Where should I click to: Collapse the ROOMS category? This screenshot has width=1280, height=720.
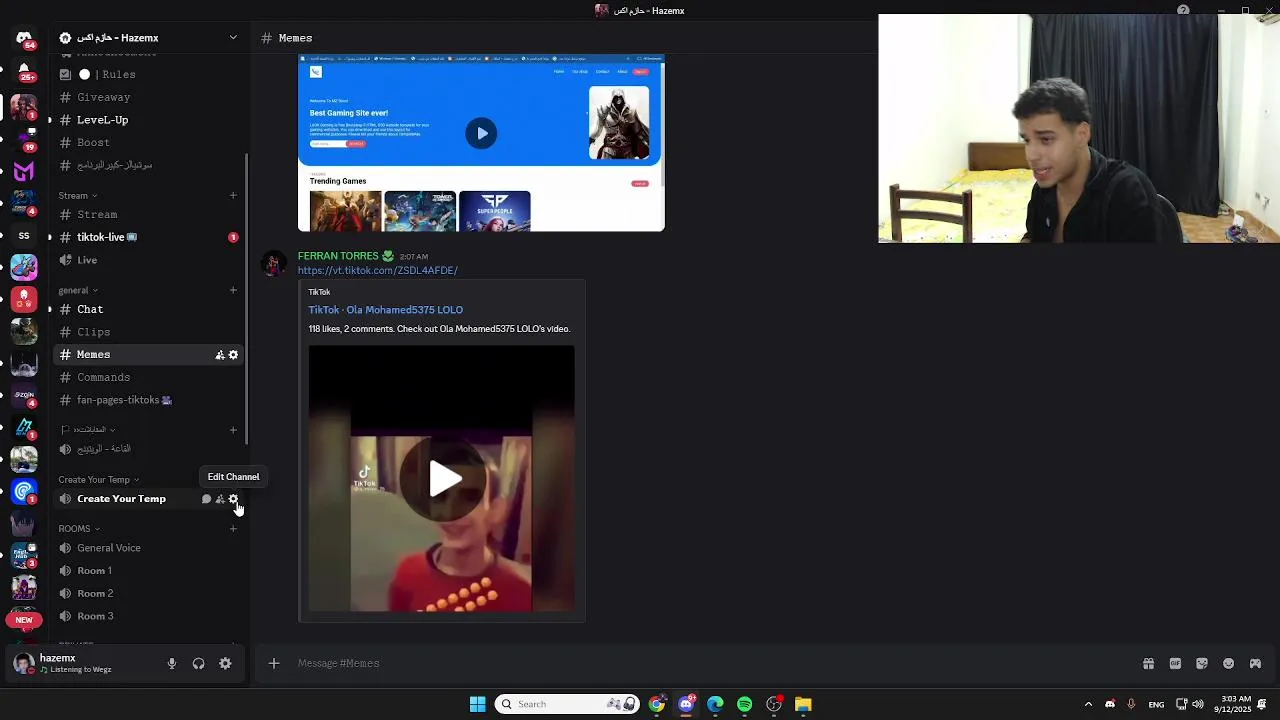[79, 528]
